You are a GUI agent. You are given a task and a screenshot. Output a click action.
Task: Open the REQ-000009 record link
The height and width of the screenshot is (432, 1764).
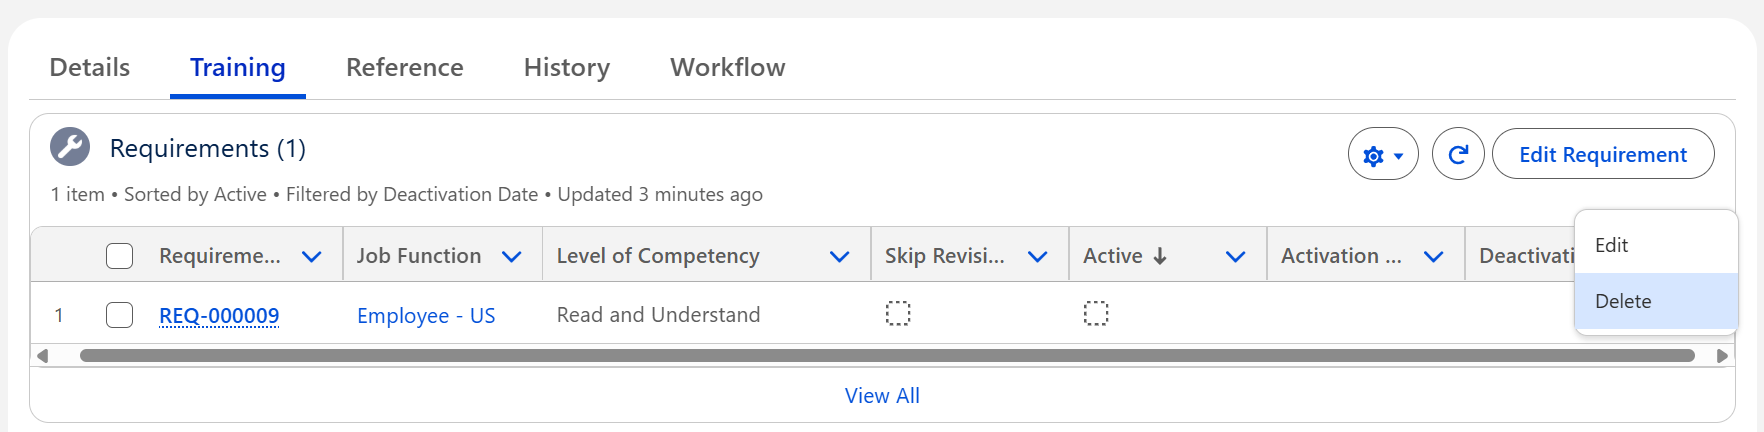219,316
